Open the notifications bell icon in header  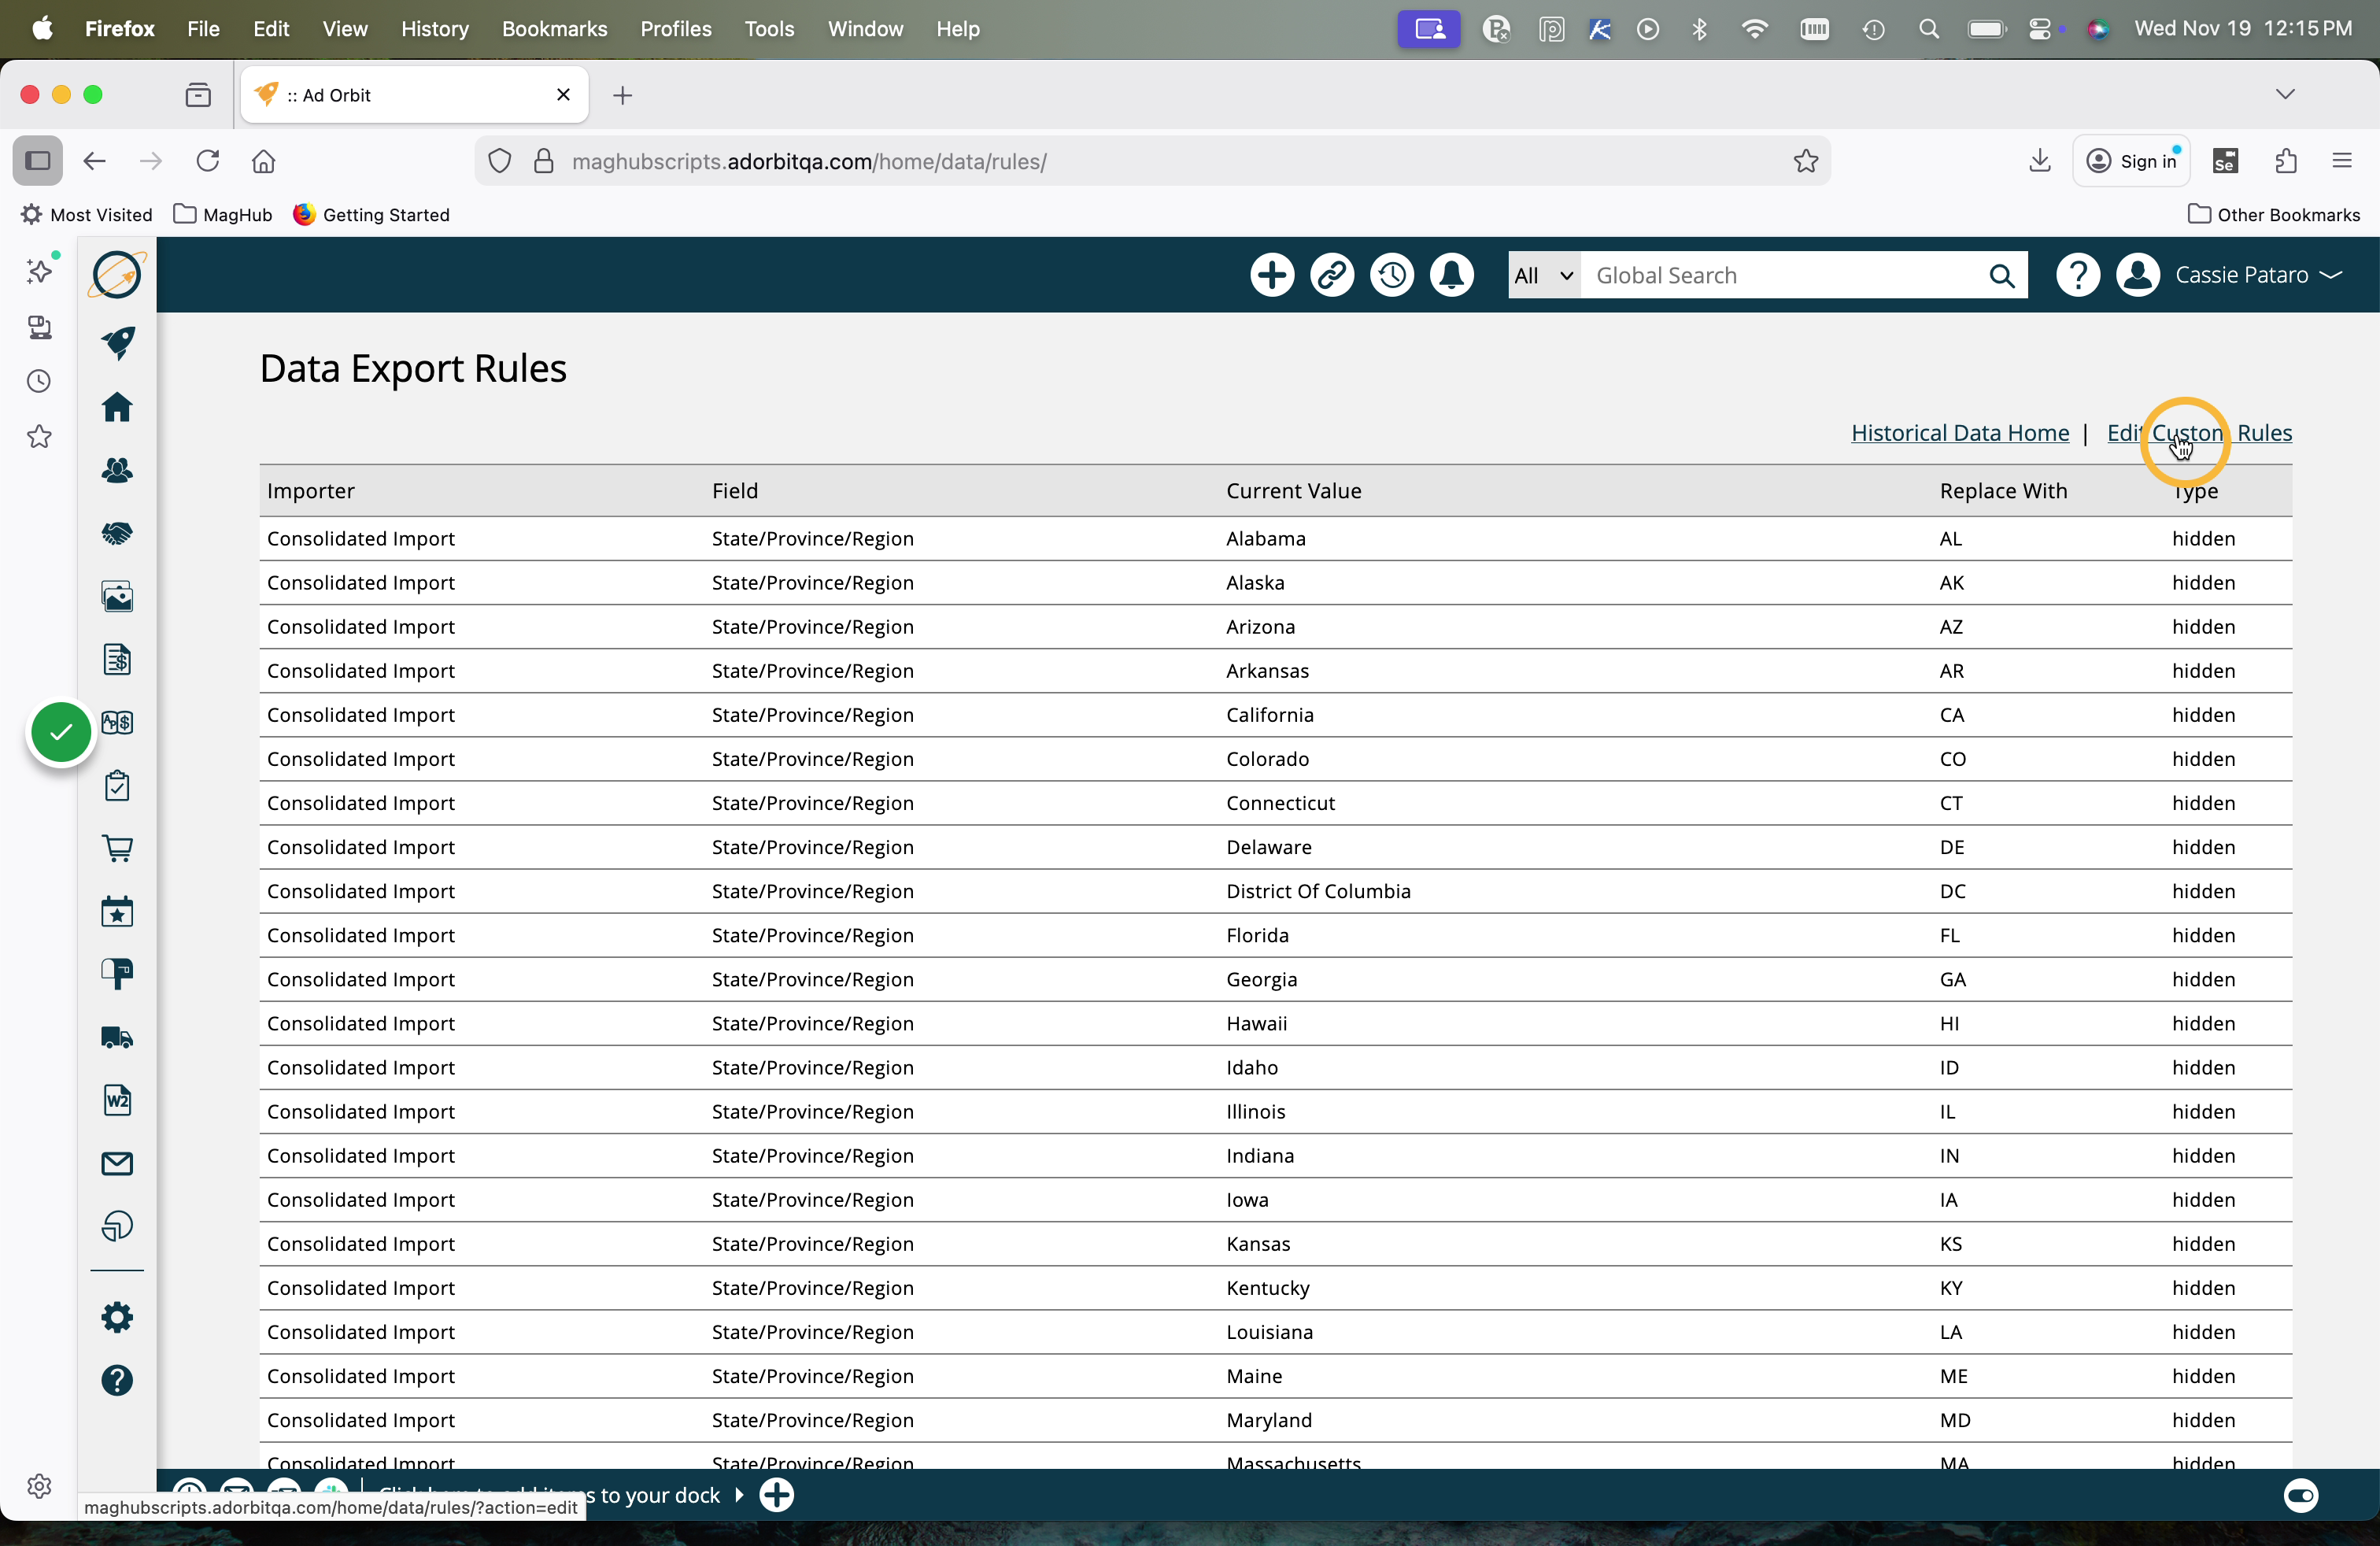point(1451,275)
